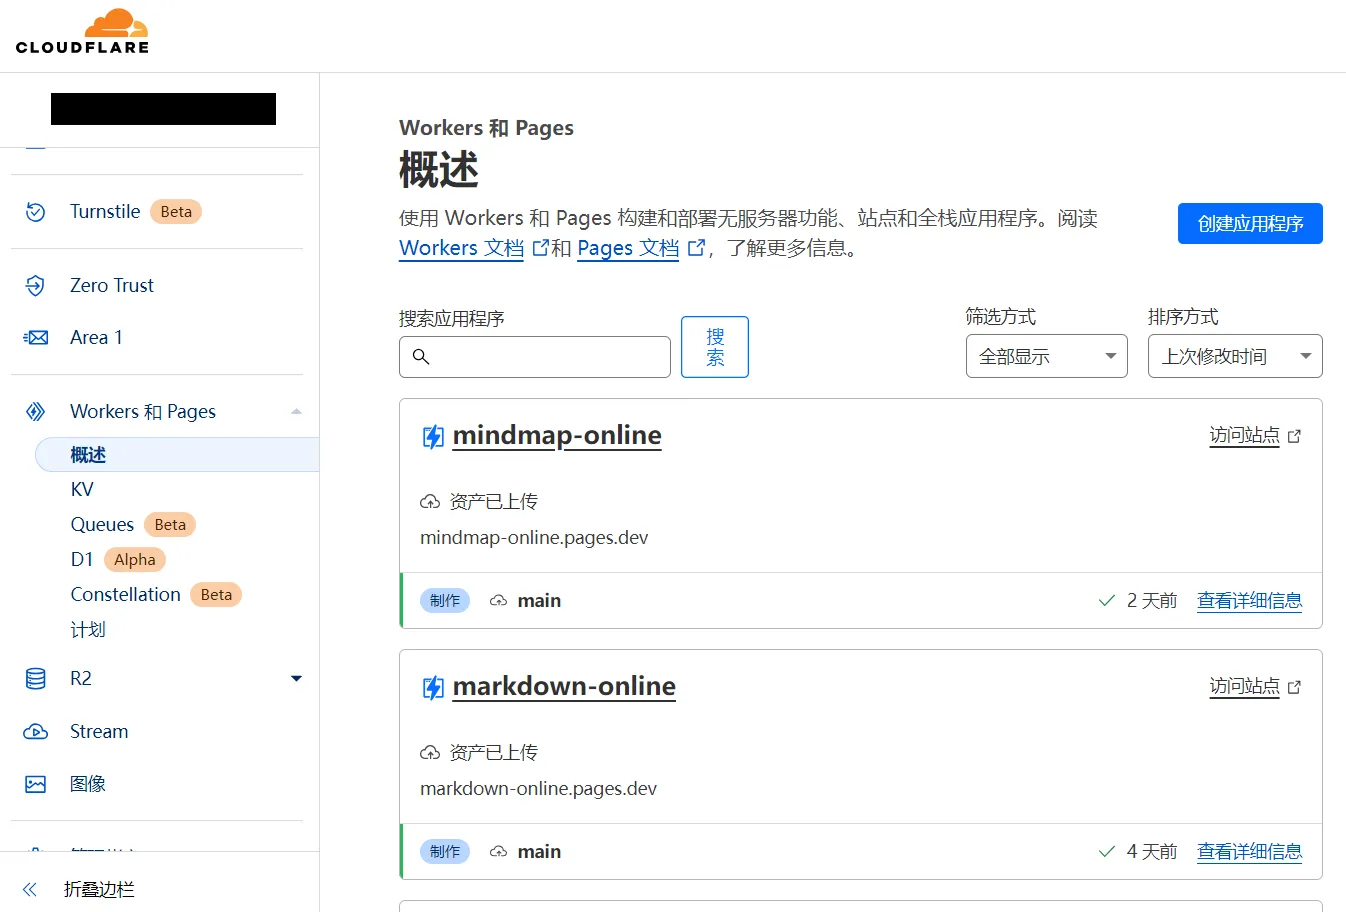The width and height of the screenshot is (1346, 912).
Task: Click the Workers 和 Pages sidebar icon
Action: click(x=35, y=412)
